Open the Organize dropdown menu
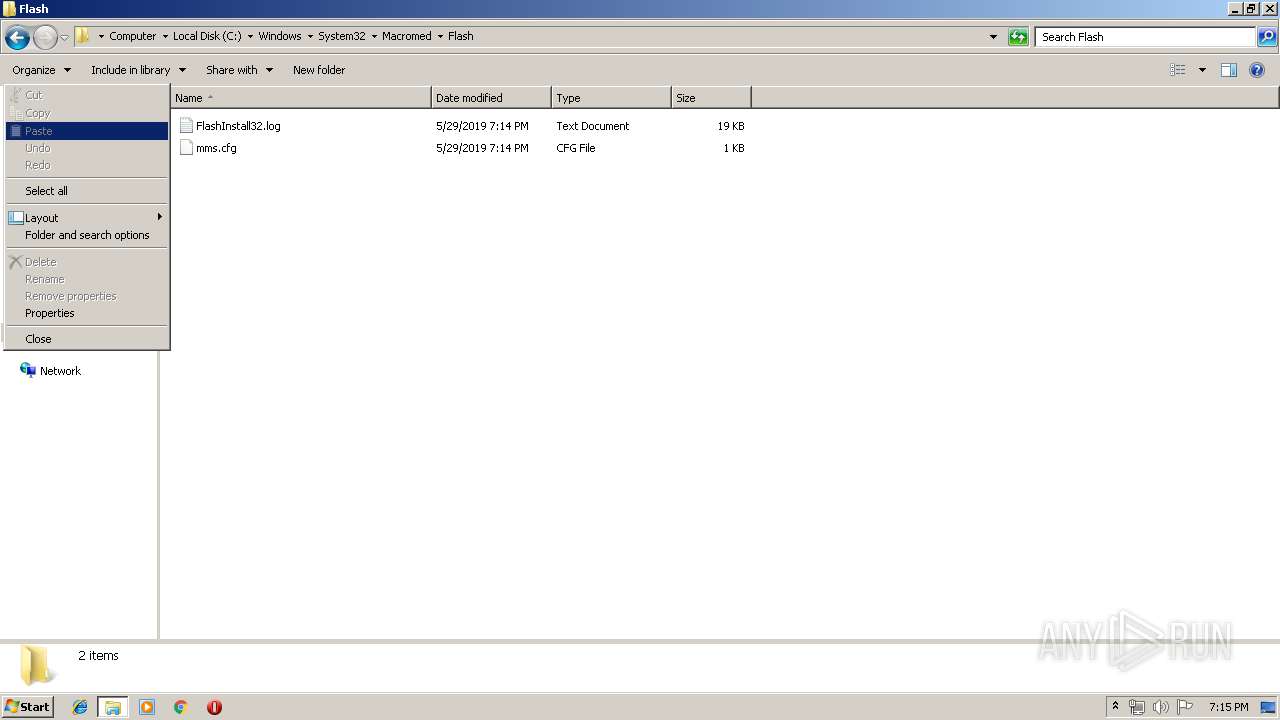This screenshot has height=720, width=1280. 42,70
